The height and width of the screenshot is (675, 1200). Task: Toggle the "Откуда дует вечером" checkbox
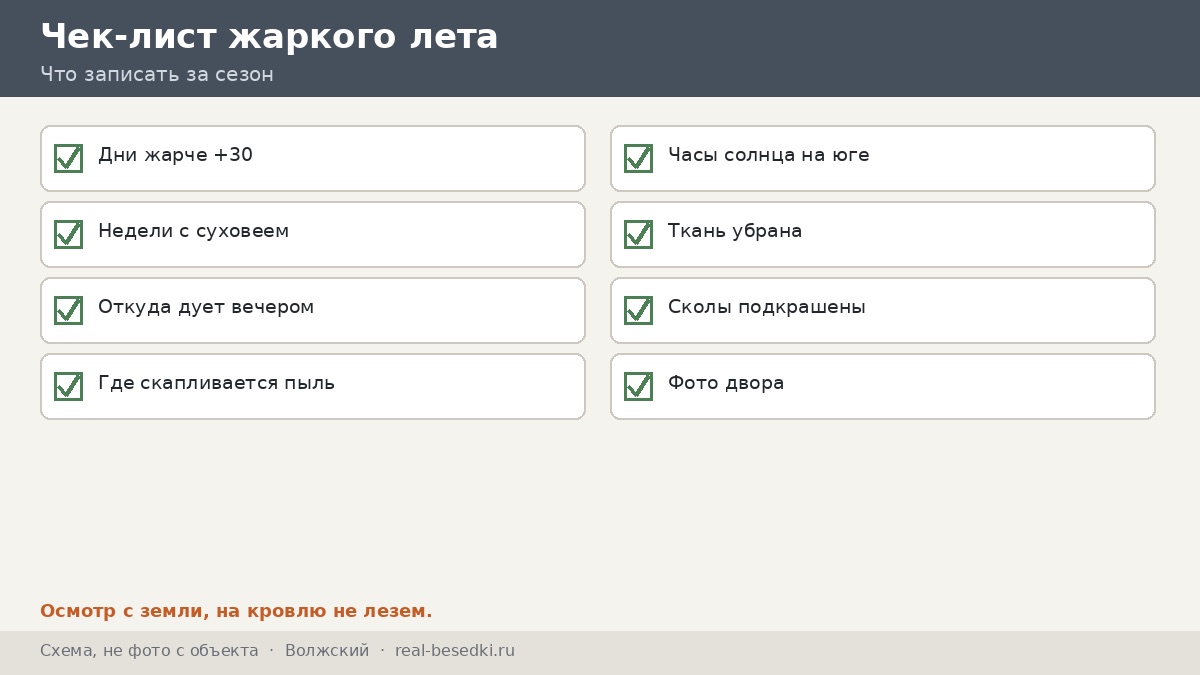pos(68,310)
